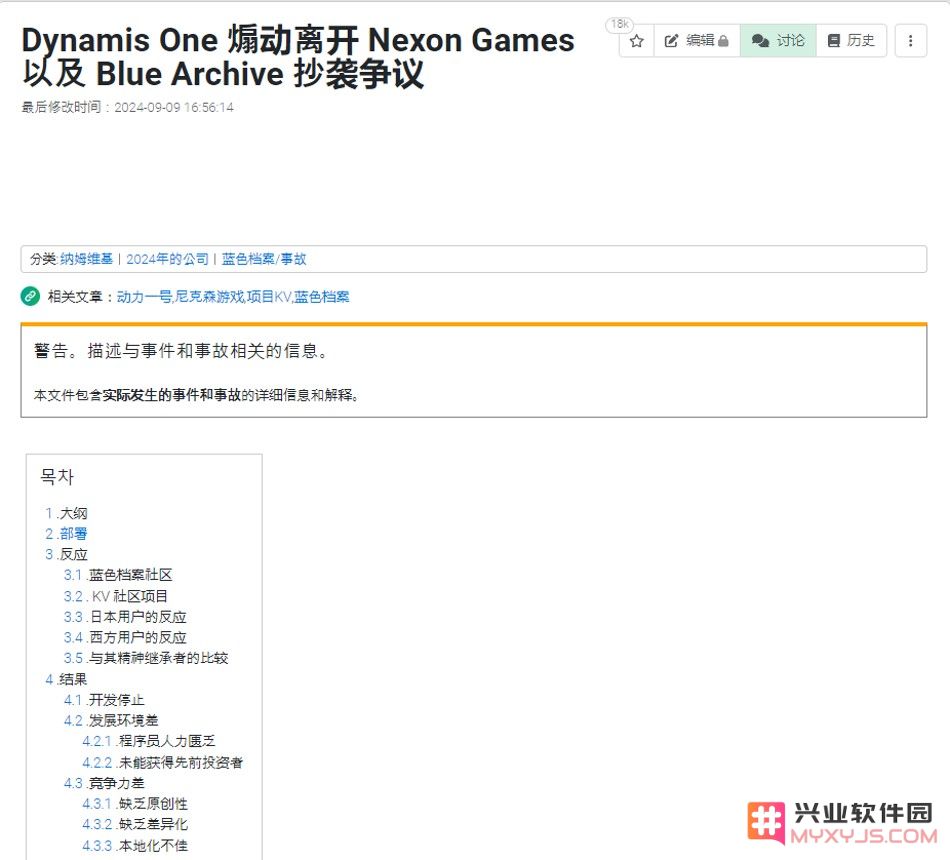
Task: Click the bold text 实际发生的事件和事故
Action: [172, 395]
